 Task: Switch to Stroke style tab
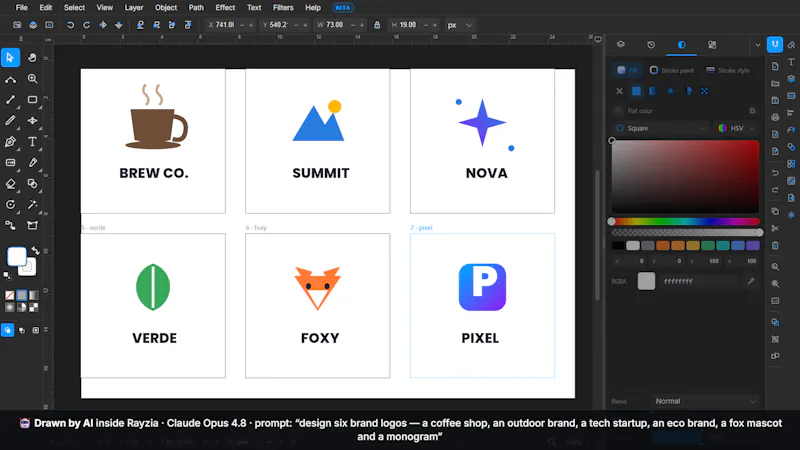tap(728, 70)
